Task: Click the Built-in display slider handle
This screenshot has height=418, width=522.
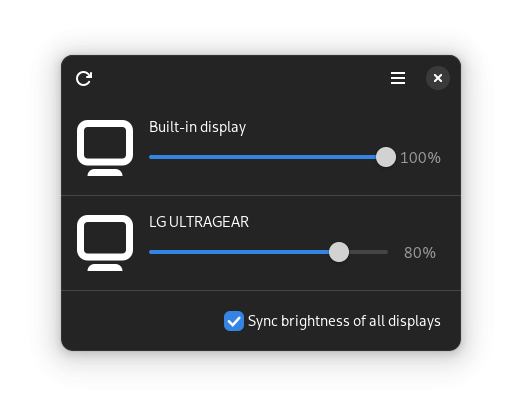Action: pos(386,157)
